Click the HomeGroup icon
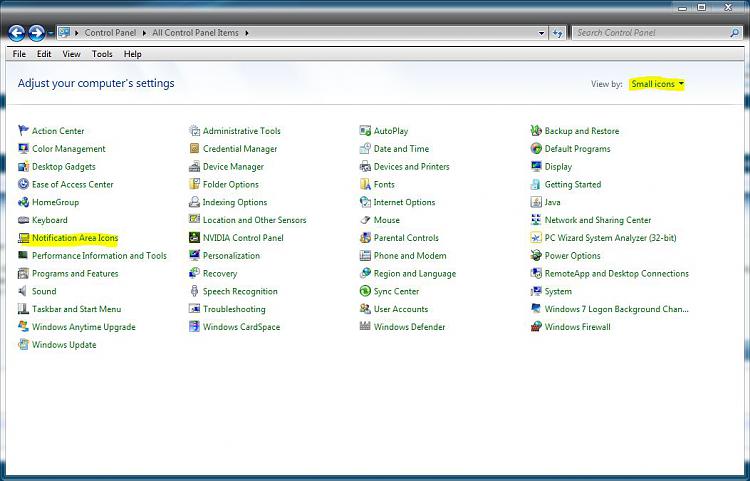 click(x=23, y=202)
